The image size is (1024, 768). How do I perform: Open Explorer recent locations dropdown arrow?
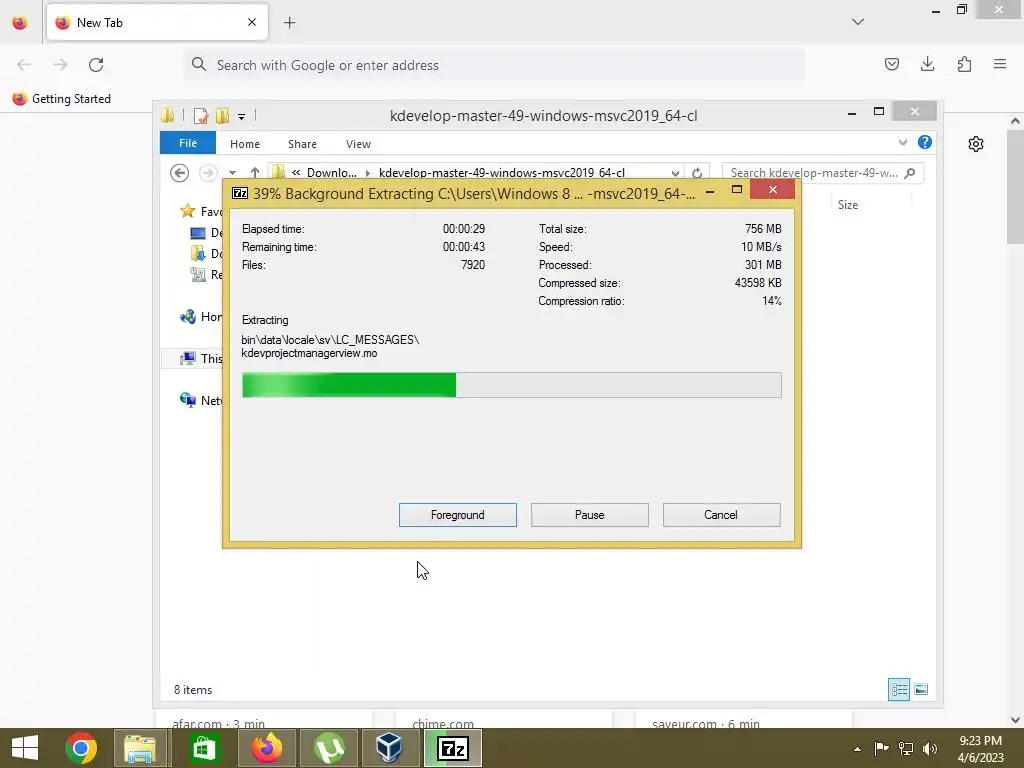232,173
